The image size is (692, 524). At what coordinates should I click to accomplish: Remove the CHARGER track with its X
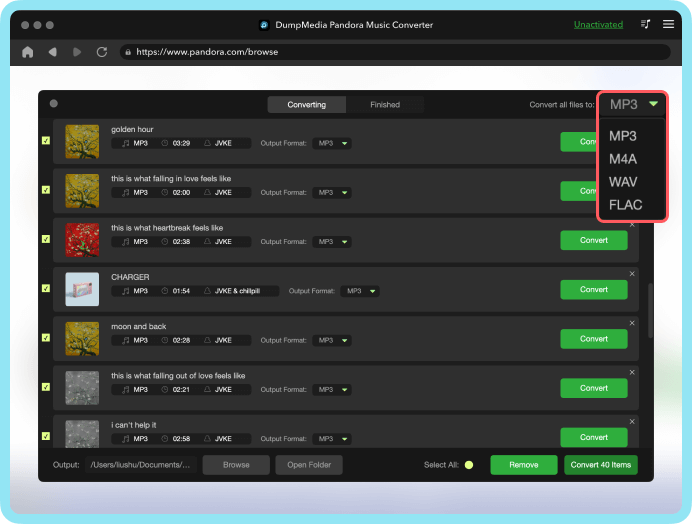[x=632, y=274]
